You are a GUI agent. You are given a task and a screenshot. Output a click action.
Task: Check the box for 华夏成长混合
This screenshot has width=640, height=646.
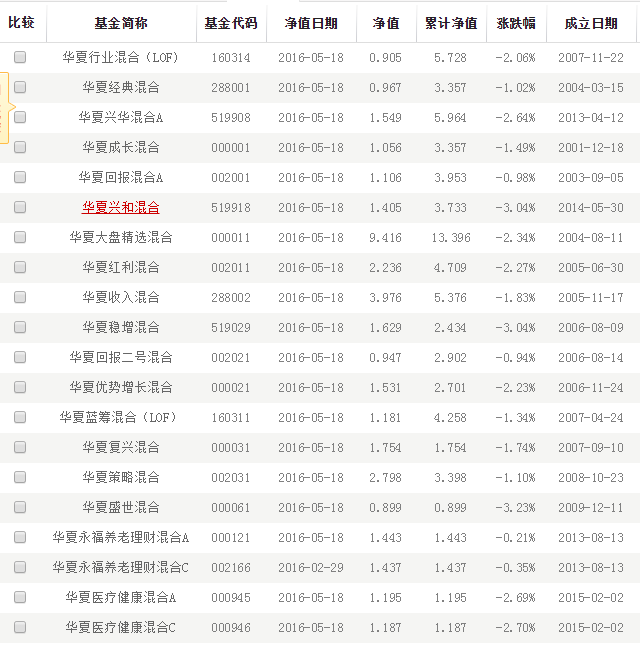[20, 147]
